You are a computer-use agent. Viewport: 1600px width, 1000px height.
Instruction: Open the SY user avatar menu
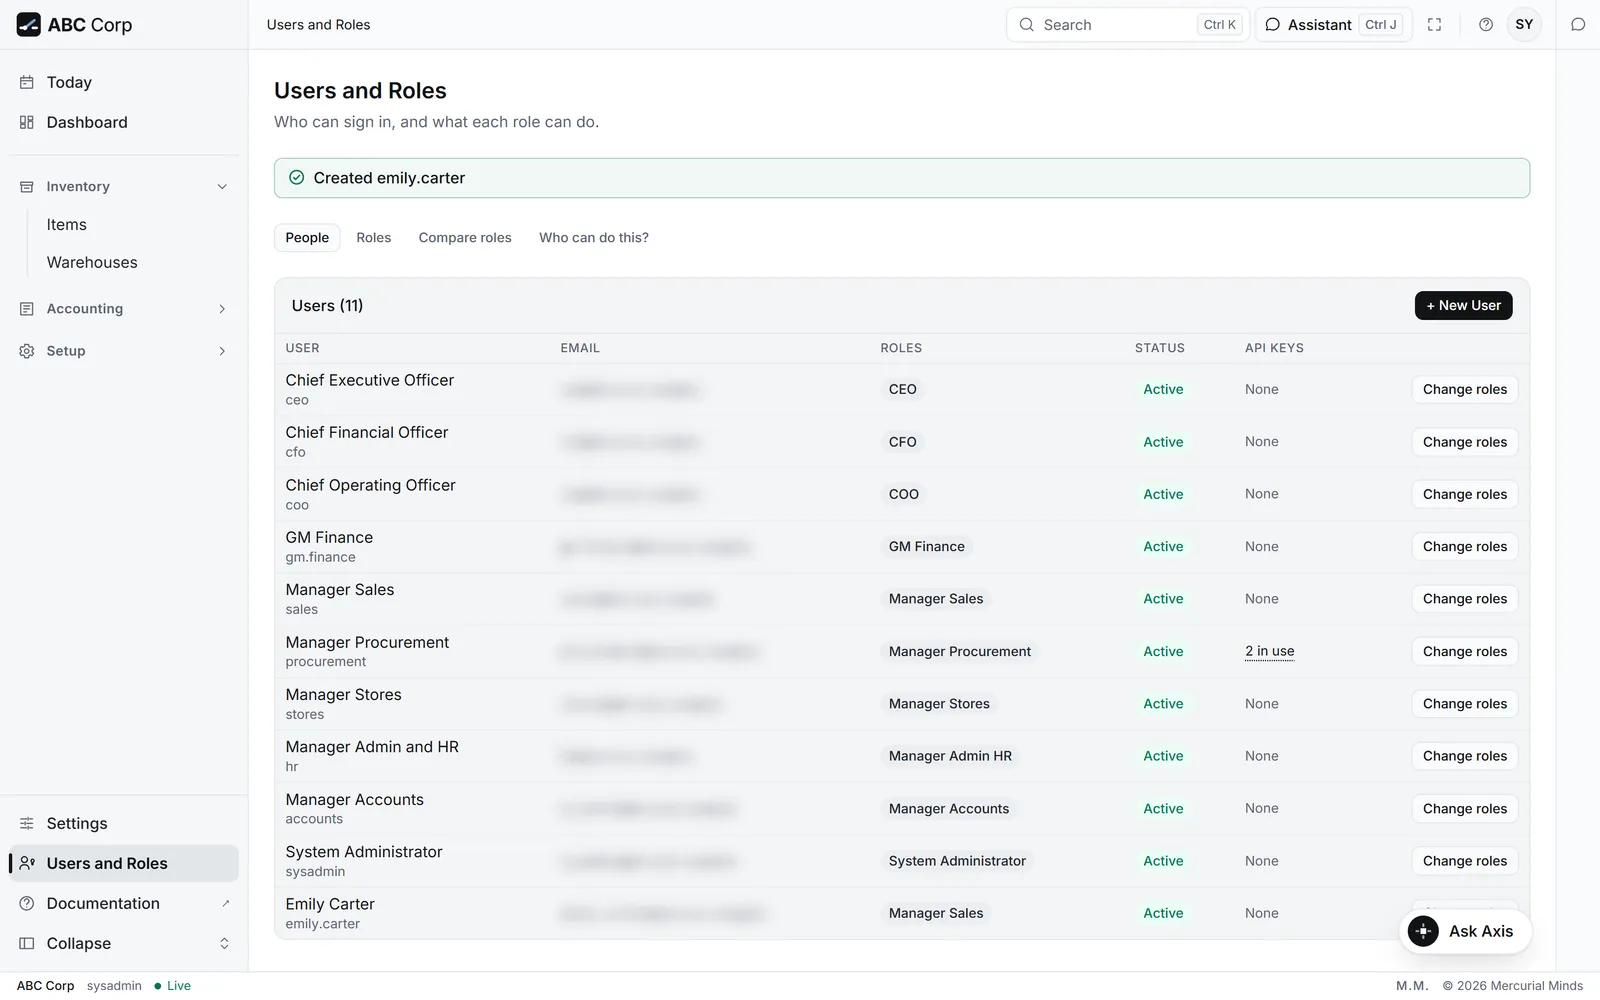pyautogui.click(x=1524, y=25)
